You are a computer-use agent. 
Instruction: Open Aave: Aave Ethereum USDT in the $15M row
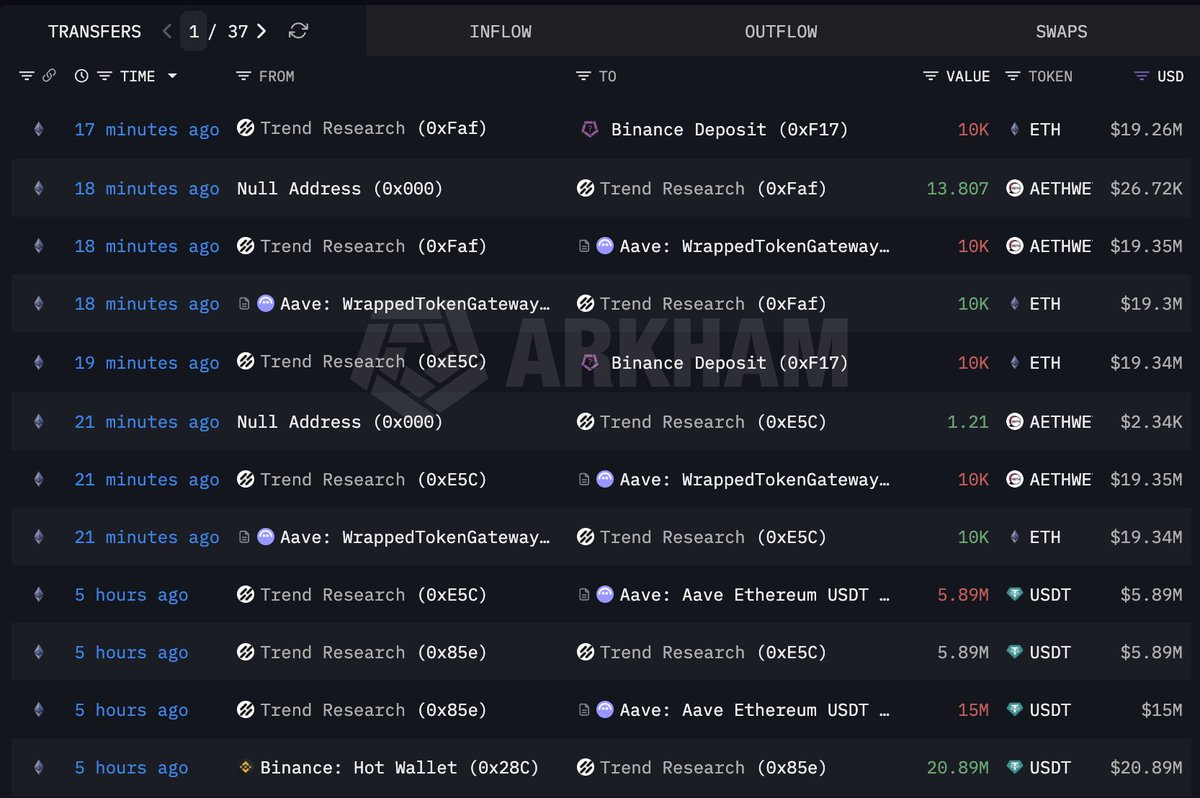coord(755,710)
